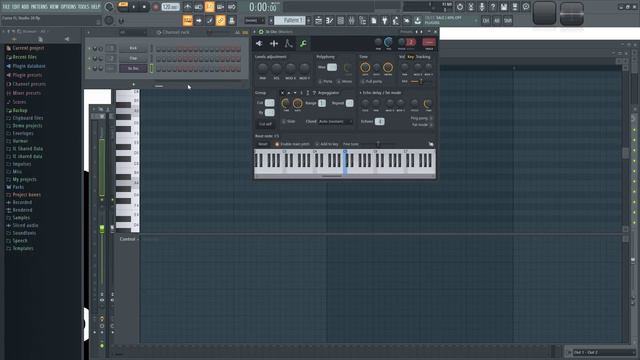Toggle the countdown before recording icon
640x360 pixels.
[209, 7]
